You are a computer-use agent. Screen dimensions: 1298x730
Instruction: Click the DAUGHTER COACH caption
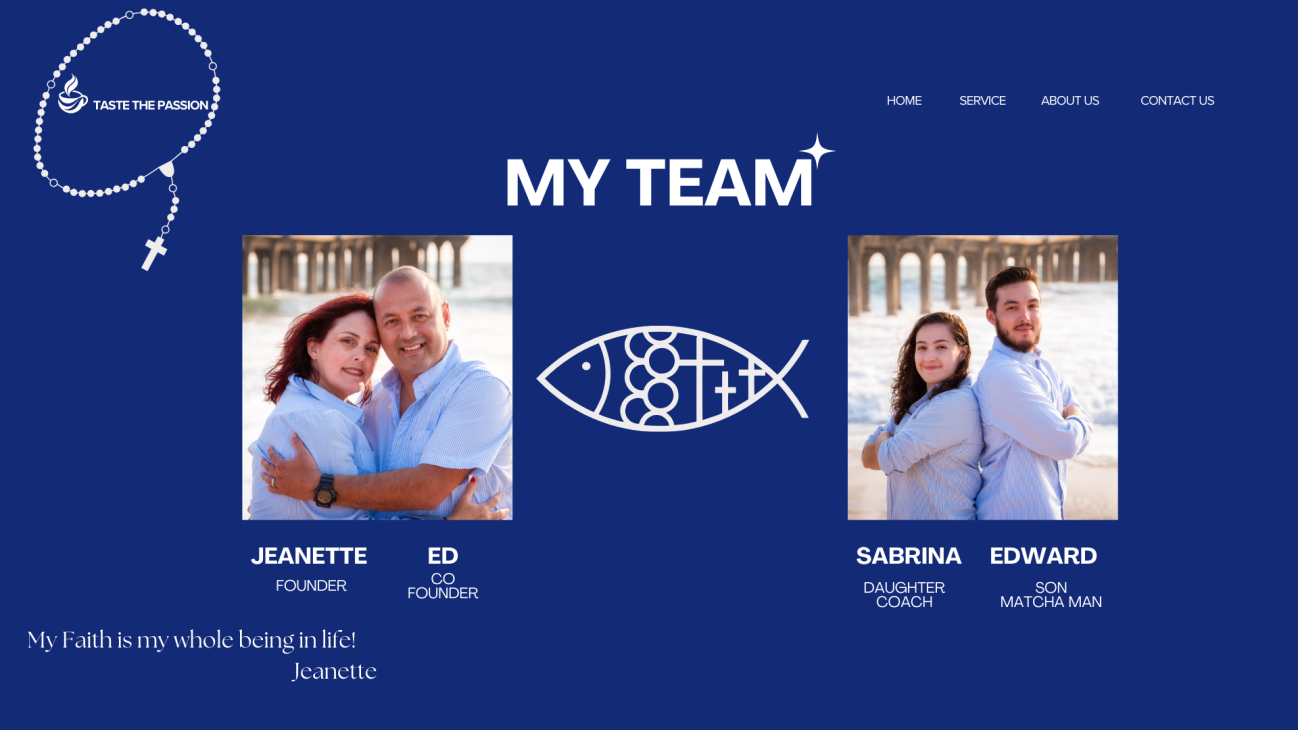click(x=904, y=595)
